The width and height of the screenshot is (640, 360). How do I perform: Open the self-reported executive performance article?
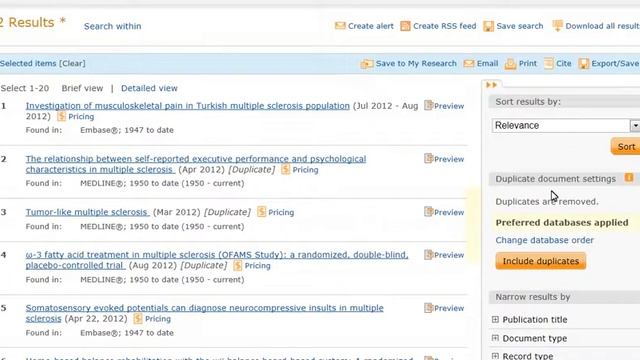[x=196, y=164]
